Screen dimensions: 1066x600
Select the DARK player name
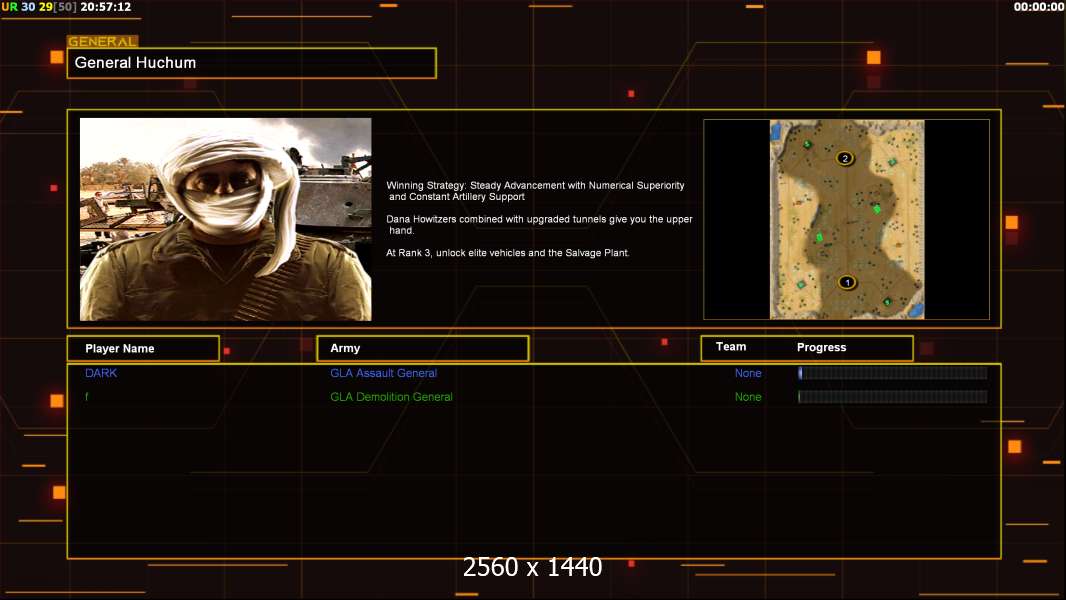tap(101, 373)
